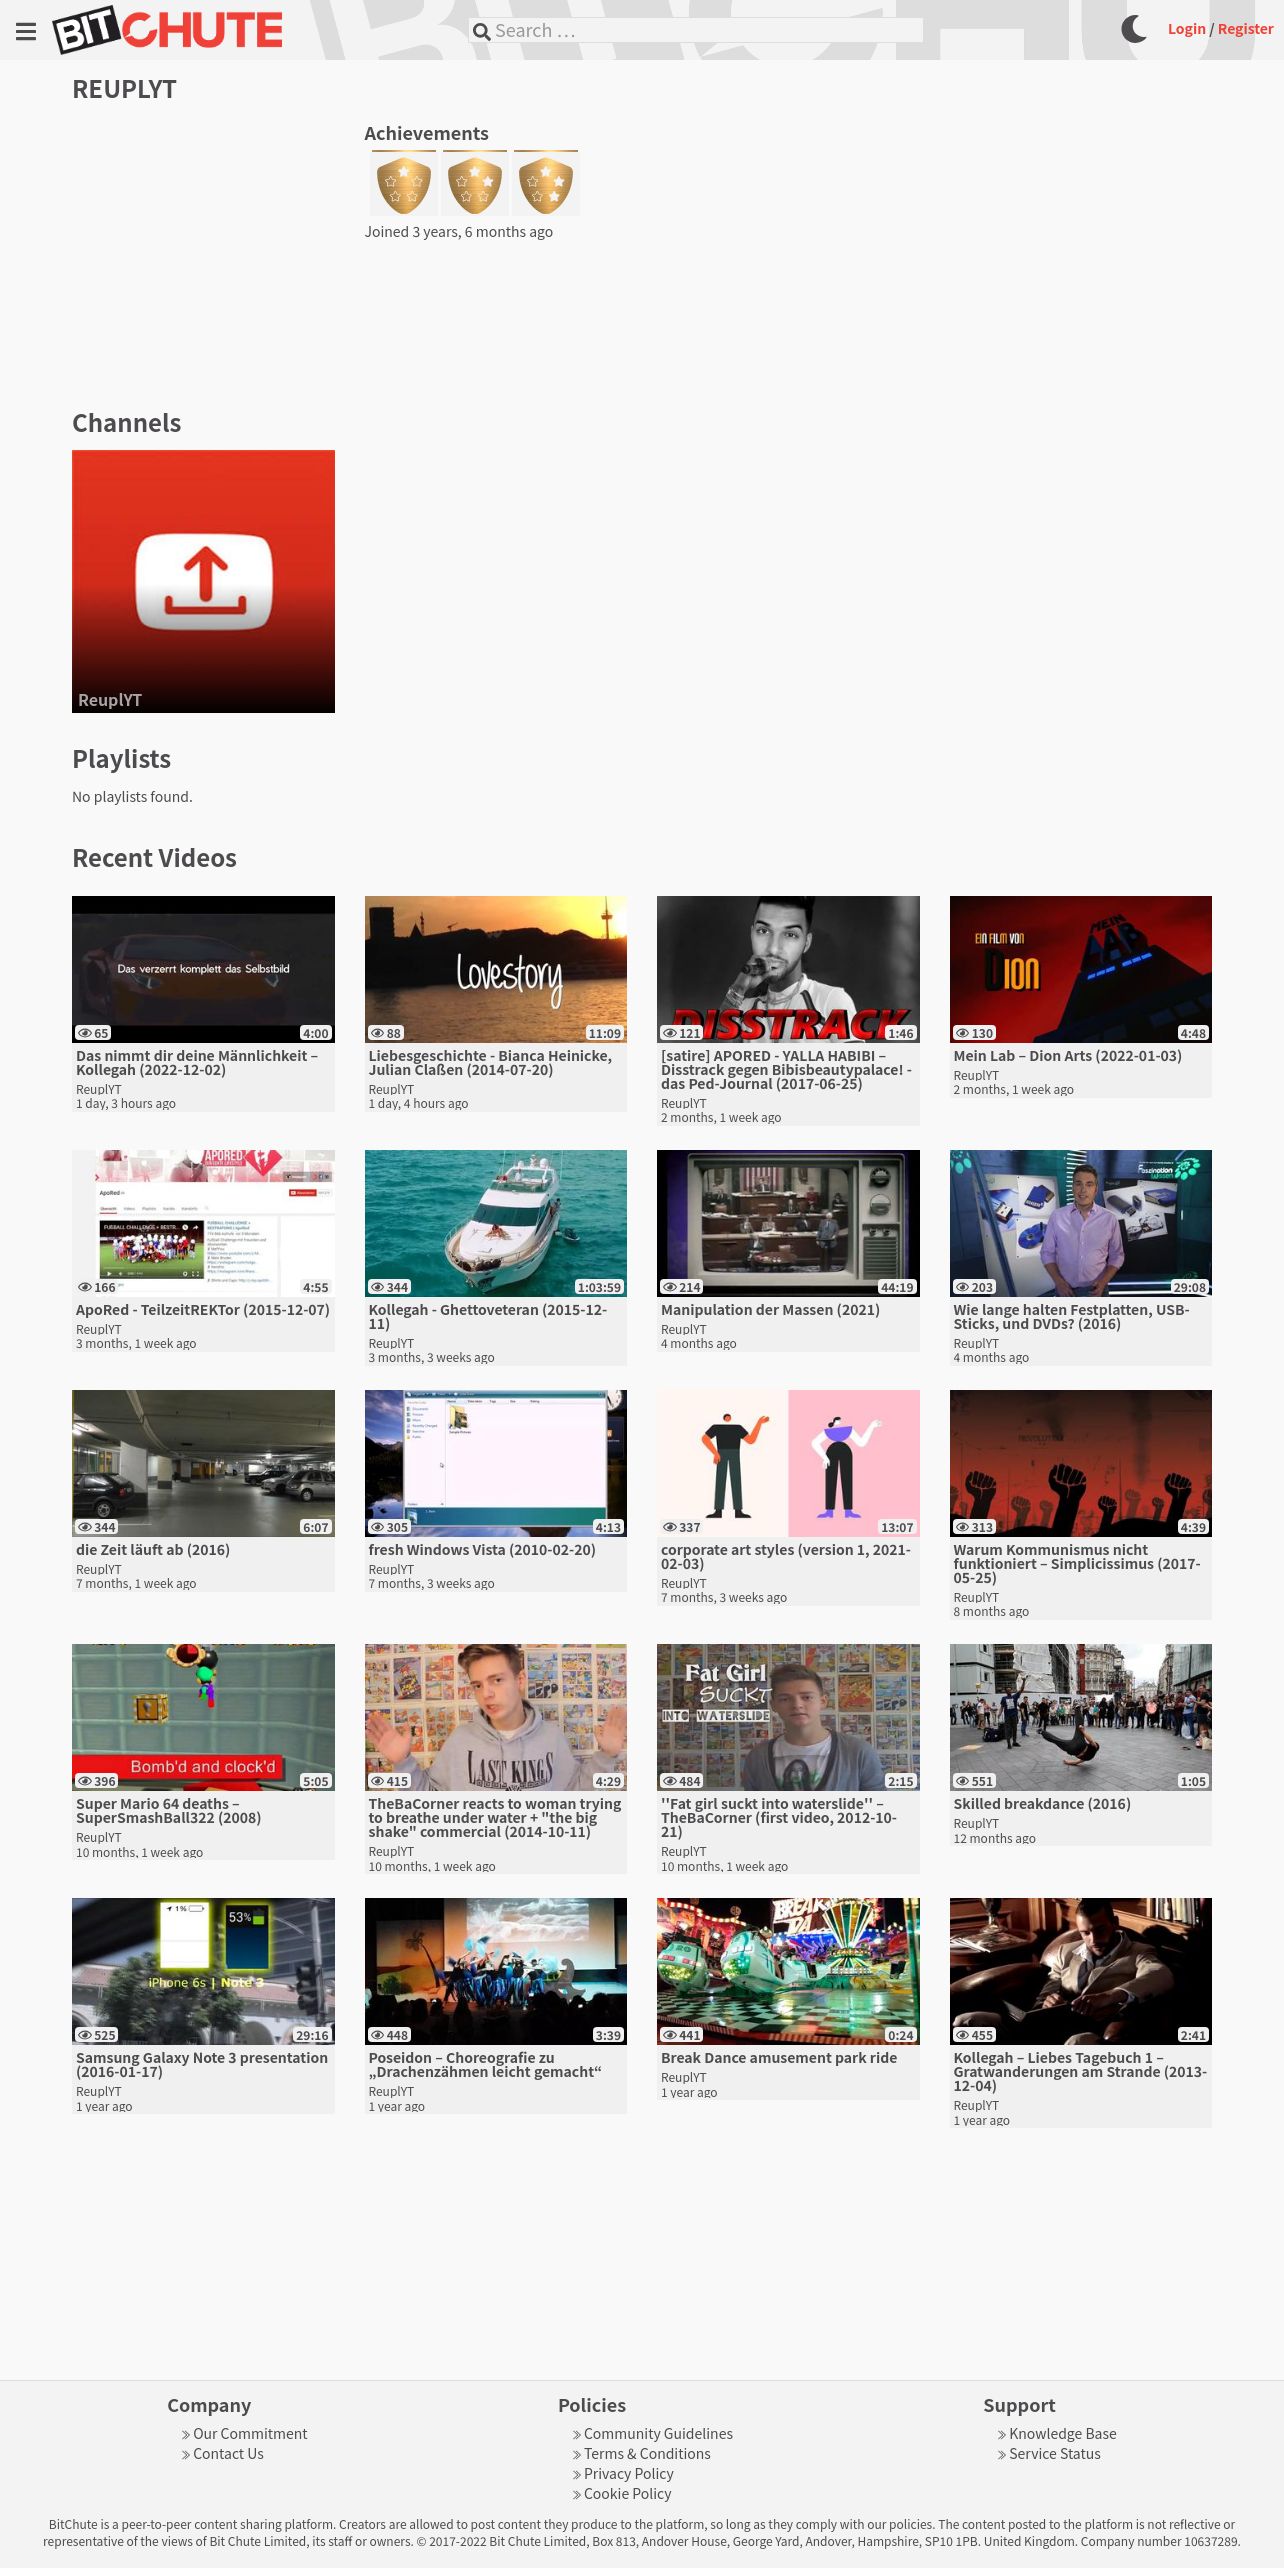1284x2568 pixels.
Task: Open Privacy Policy footer link
Action: click(628, 2474)
